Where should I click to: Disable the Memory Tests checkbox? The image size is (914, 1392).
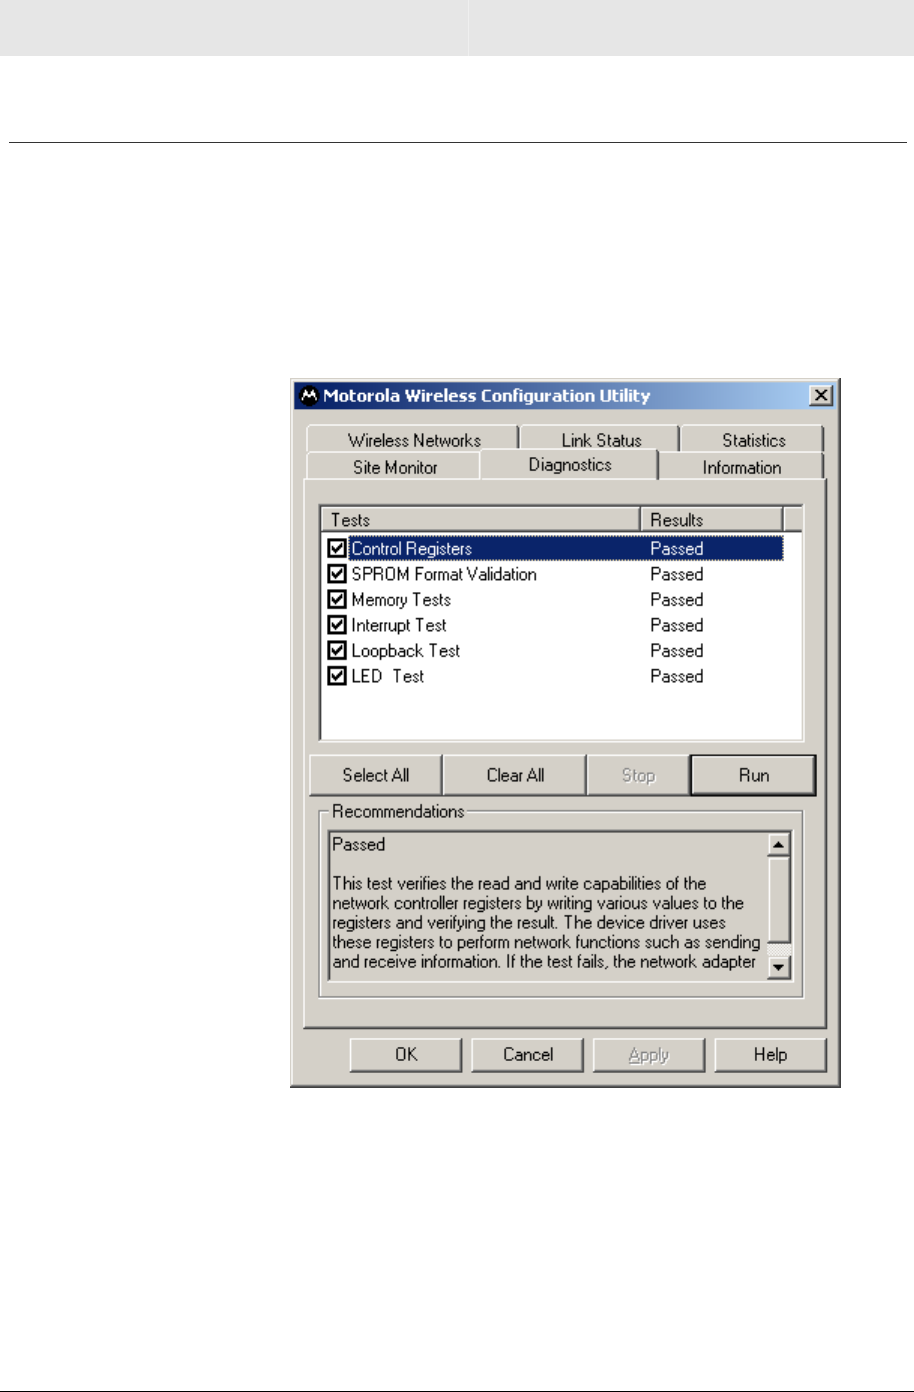click(x=337, y=600)
